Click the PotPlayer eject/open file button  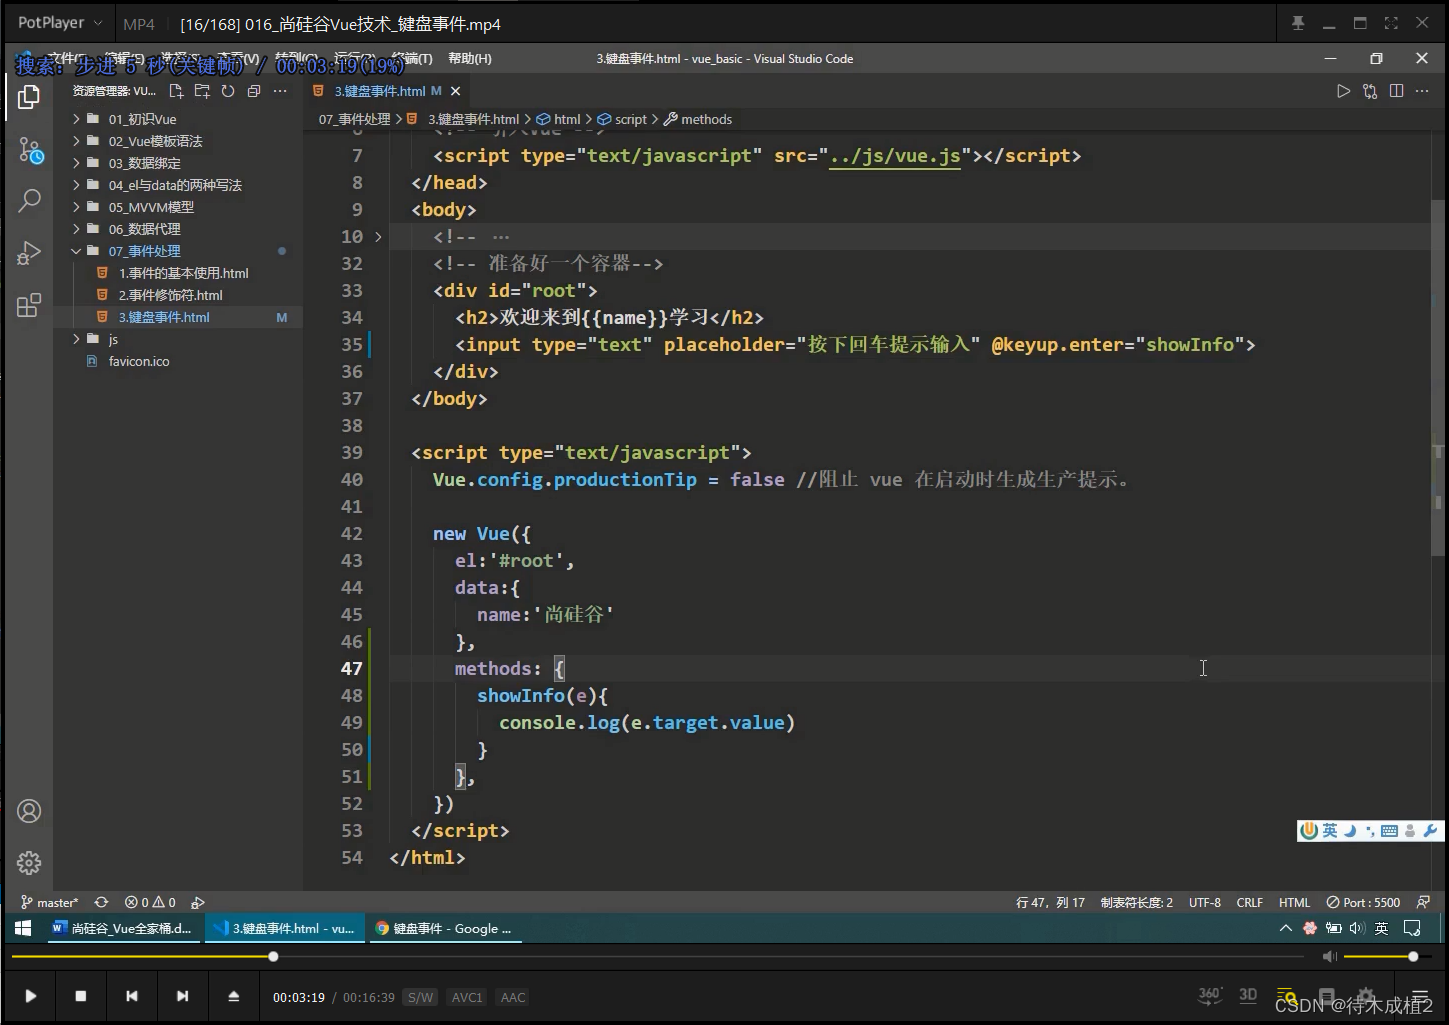point(233,996)
